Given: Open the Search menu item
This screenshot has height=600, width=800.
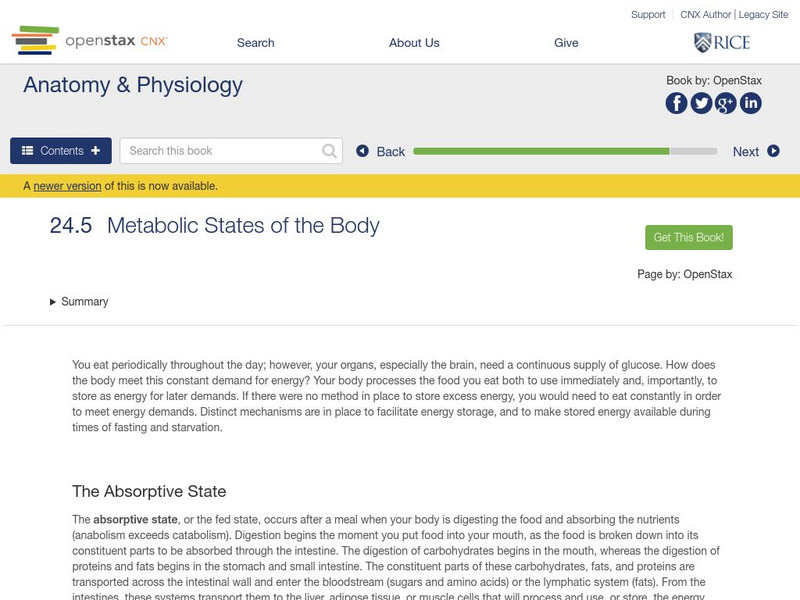Looking at the screenshot, I should click(254, 43).
